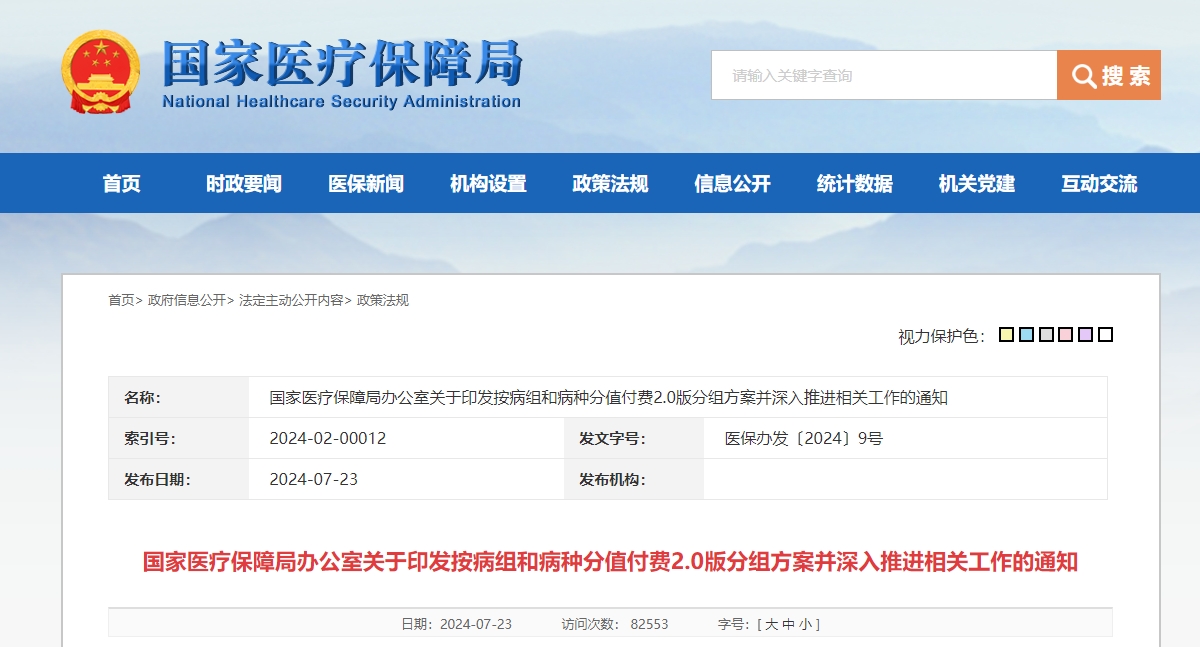Viewport: 1200px width, 647px height.
Task: Open the 互动交流 section
Action: tap(1098, 183)
